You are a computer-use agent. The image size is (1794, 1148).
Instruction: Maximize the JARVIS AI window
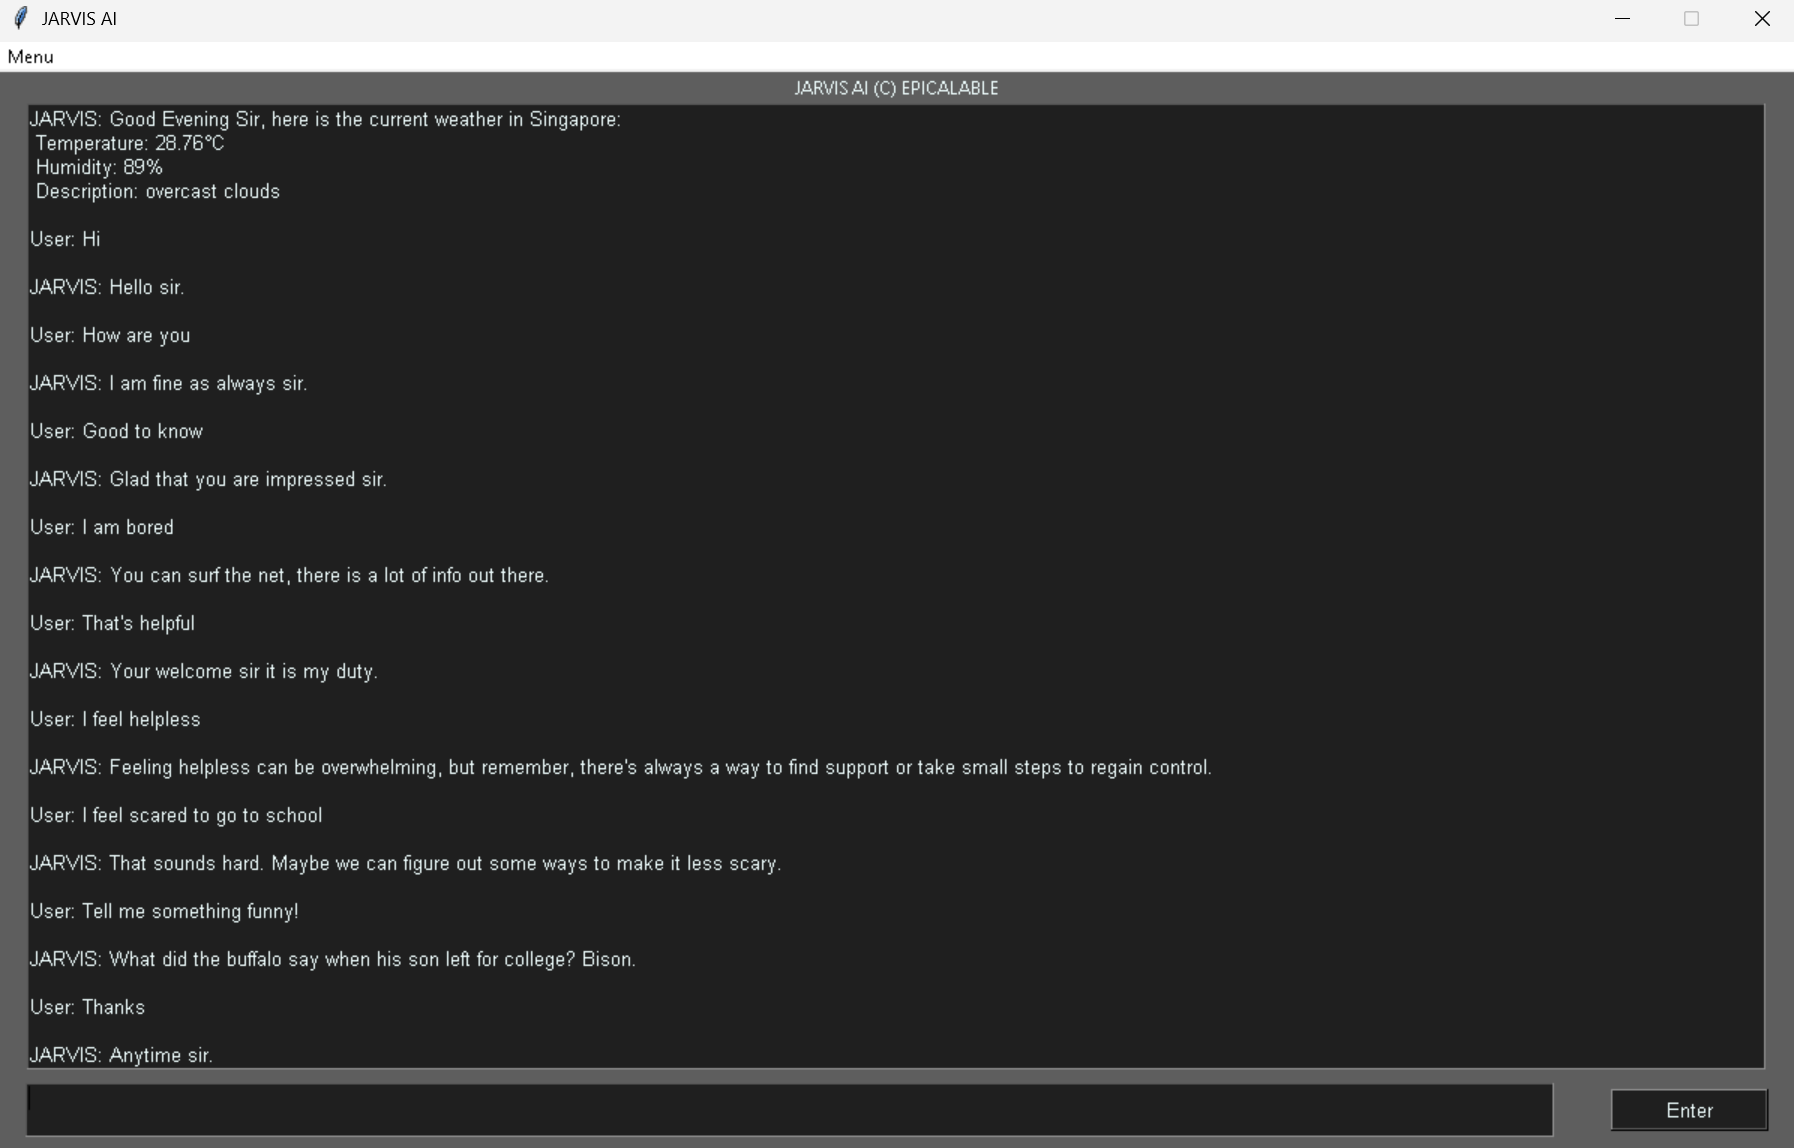tap(1691, 18)
